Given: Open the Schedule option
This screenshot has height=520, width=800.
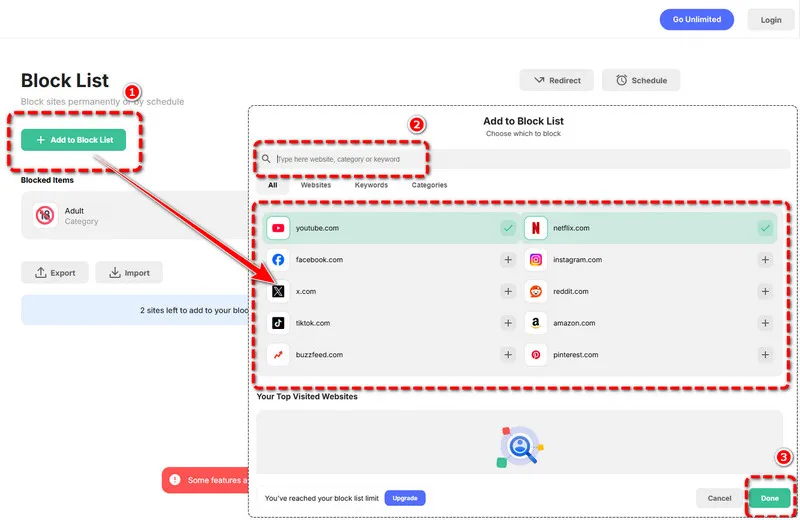Looking at the screenshot, I should tap(641, 80).
